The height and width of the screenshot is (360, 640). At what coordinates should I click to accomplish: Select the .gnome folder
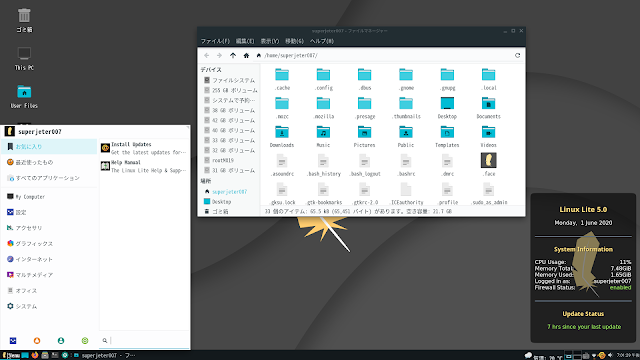406,80
